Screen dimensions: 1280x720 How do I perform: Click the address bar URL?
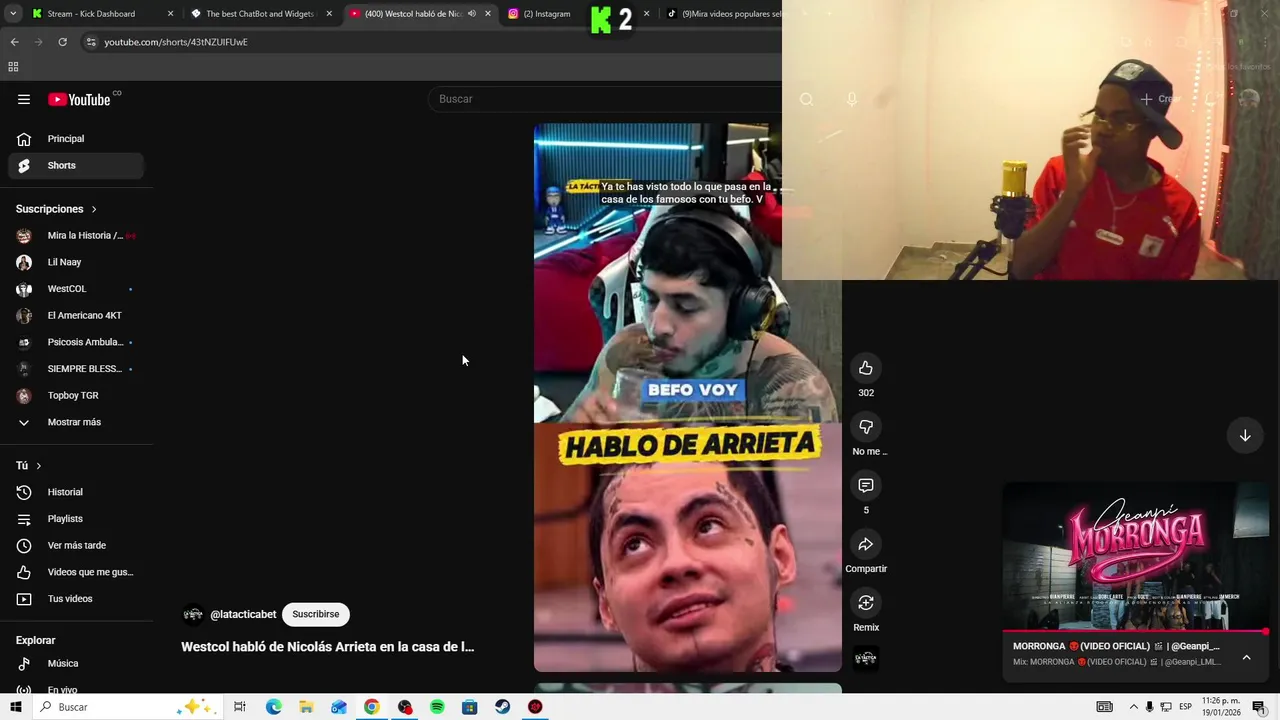(x=176, y=42)
